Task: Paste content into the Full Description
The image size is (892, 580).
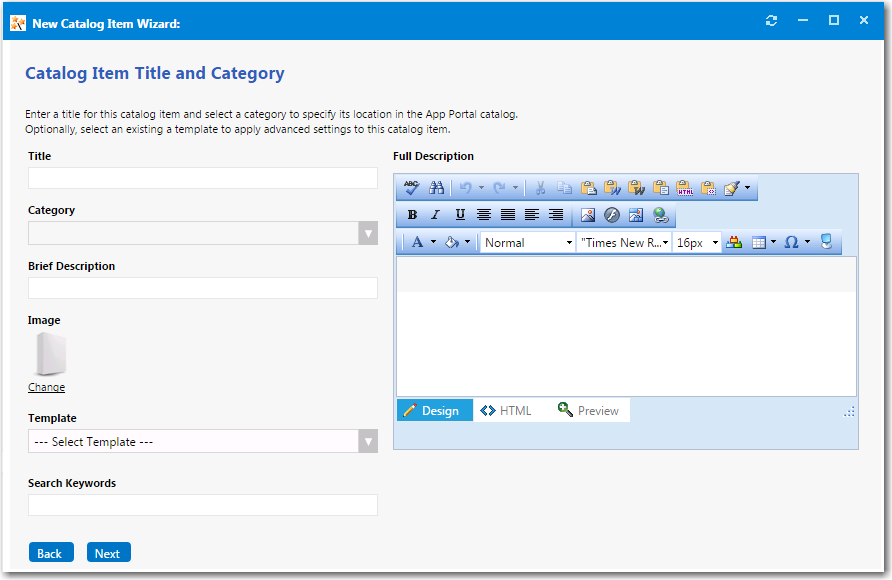Action: (x=588, y=187)
